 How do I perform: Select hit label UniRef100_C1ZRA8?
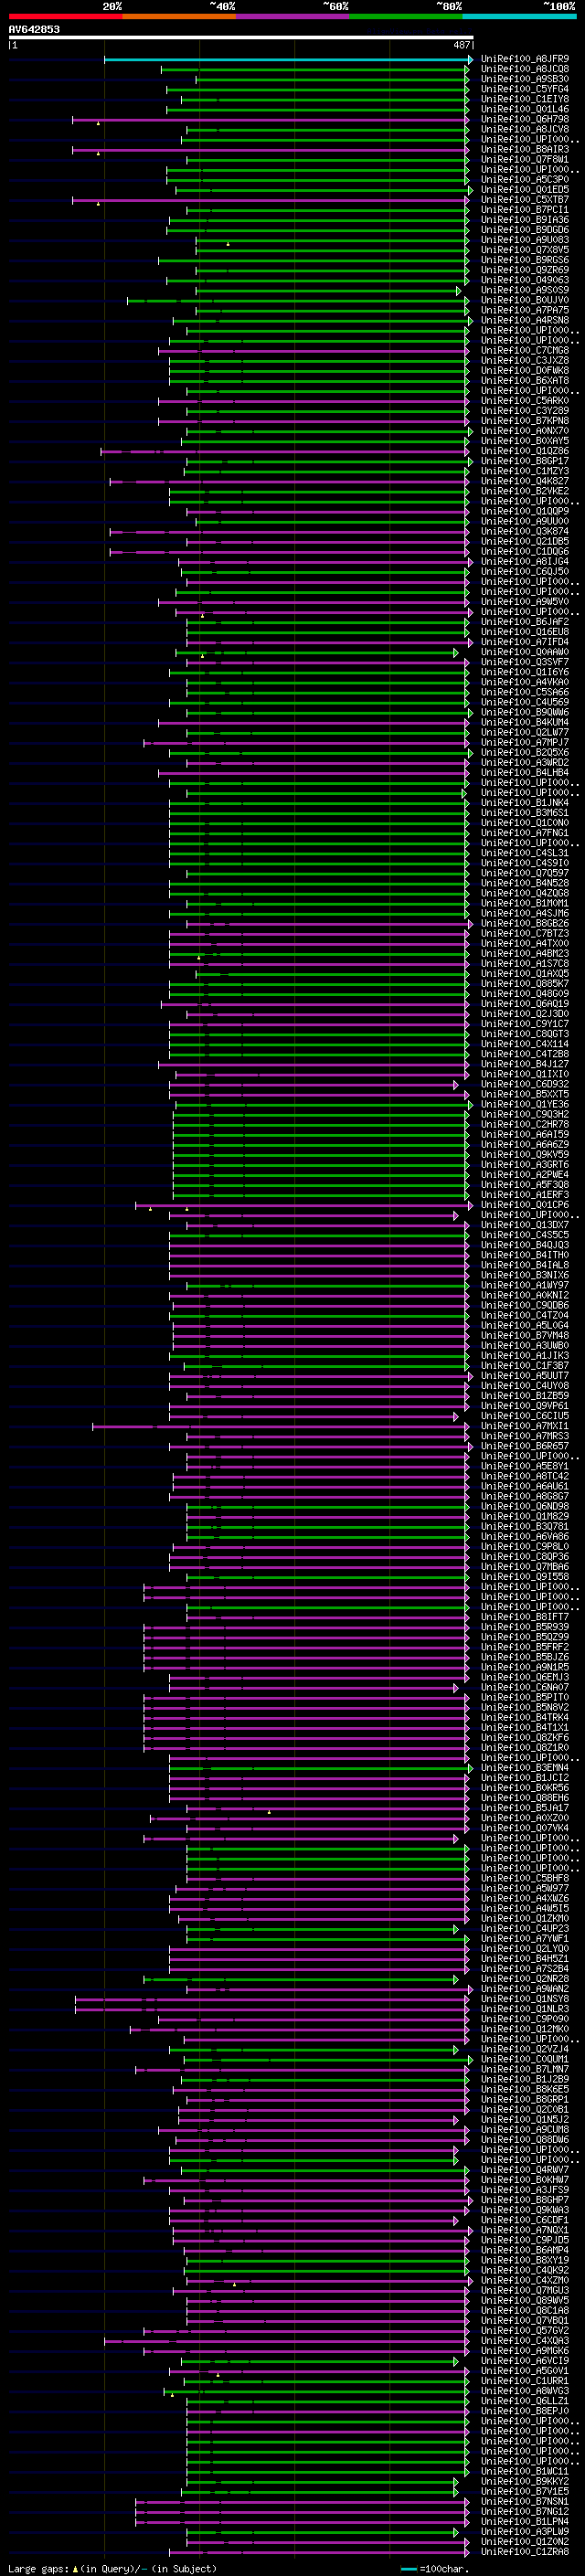coord(525,2552)
